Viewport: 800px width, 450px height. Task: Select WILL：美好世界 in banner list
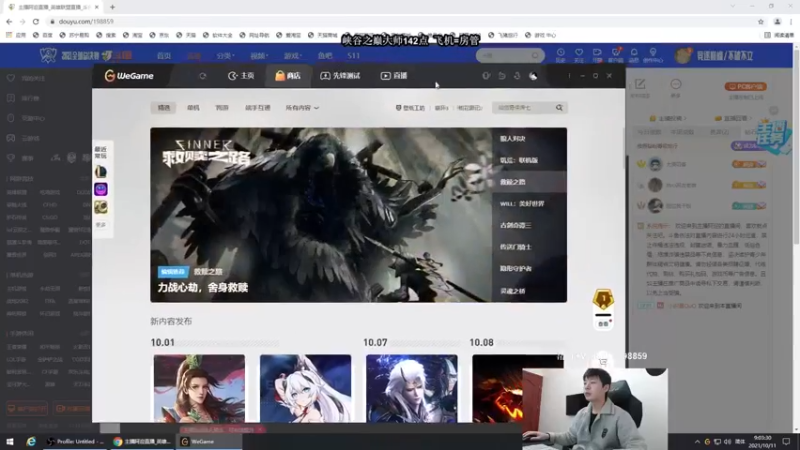click(530, 204)
